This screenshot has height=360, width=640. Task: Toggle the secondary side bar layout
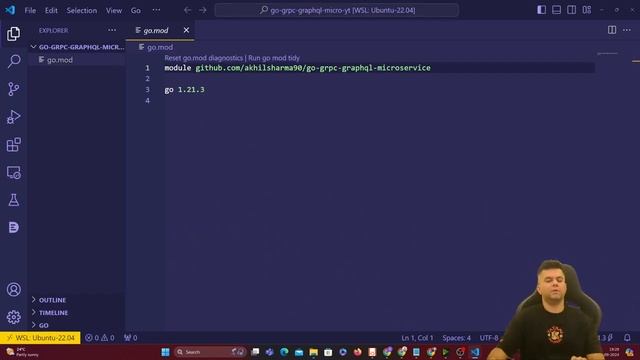tap(571, 10)
